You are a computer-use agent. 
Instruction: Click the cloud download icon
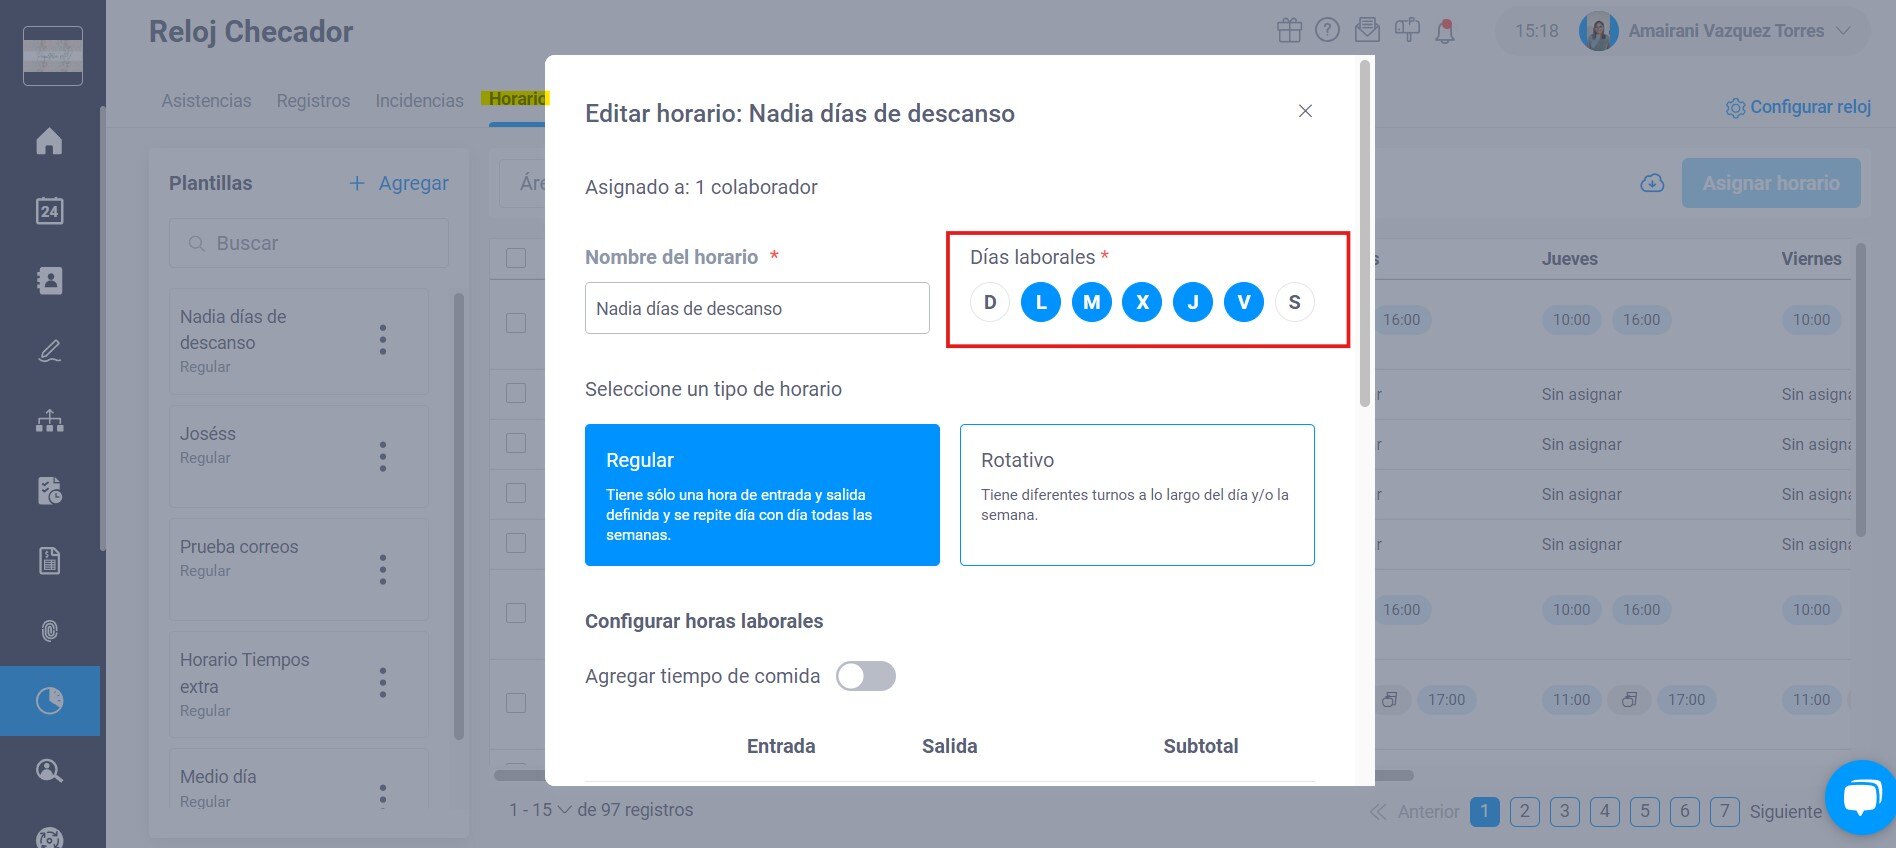point(1652,183)
